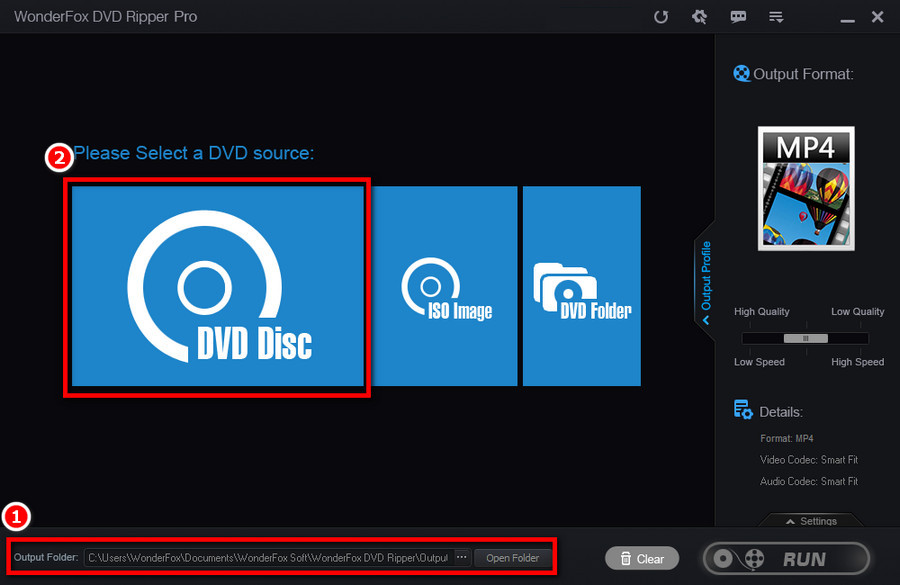Expand the Settings panel

(x=810, y=521)
